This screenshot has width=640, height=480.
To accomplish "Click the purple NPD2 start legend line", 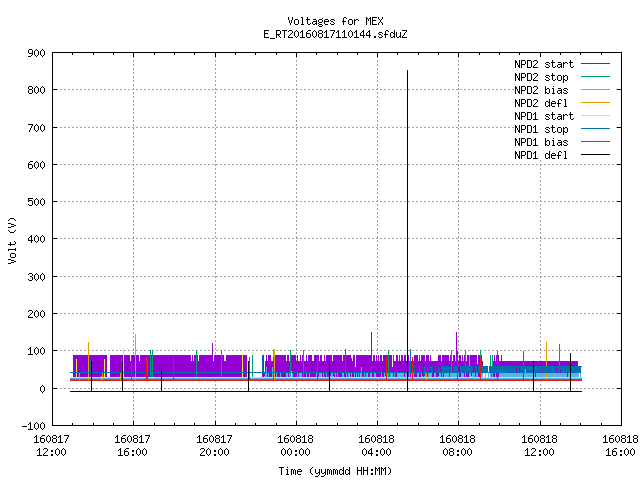I will point(595,64).
